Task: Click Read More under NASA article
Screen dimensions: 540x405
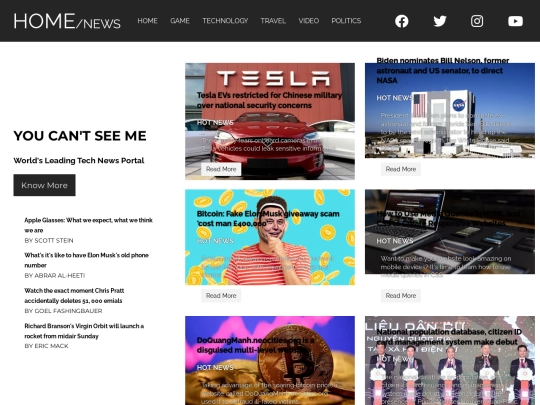Action: click(x=401, y=169)
